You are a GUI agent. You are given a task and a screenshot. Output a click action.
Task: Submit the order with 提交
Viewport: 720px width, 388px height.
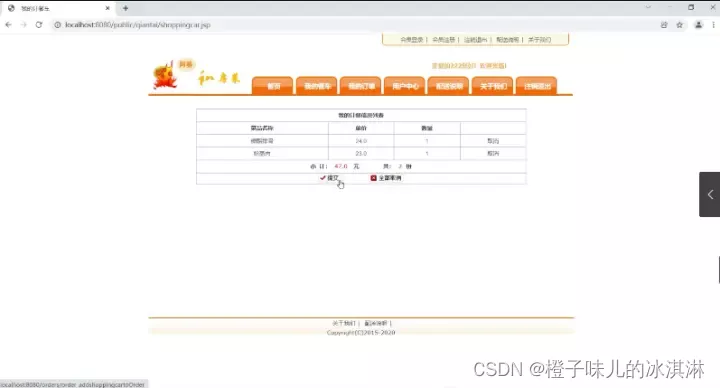(333, 178)
